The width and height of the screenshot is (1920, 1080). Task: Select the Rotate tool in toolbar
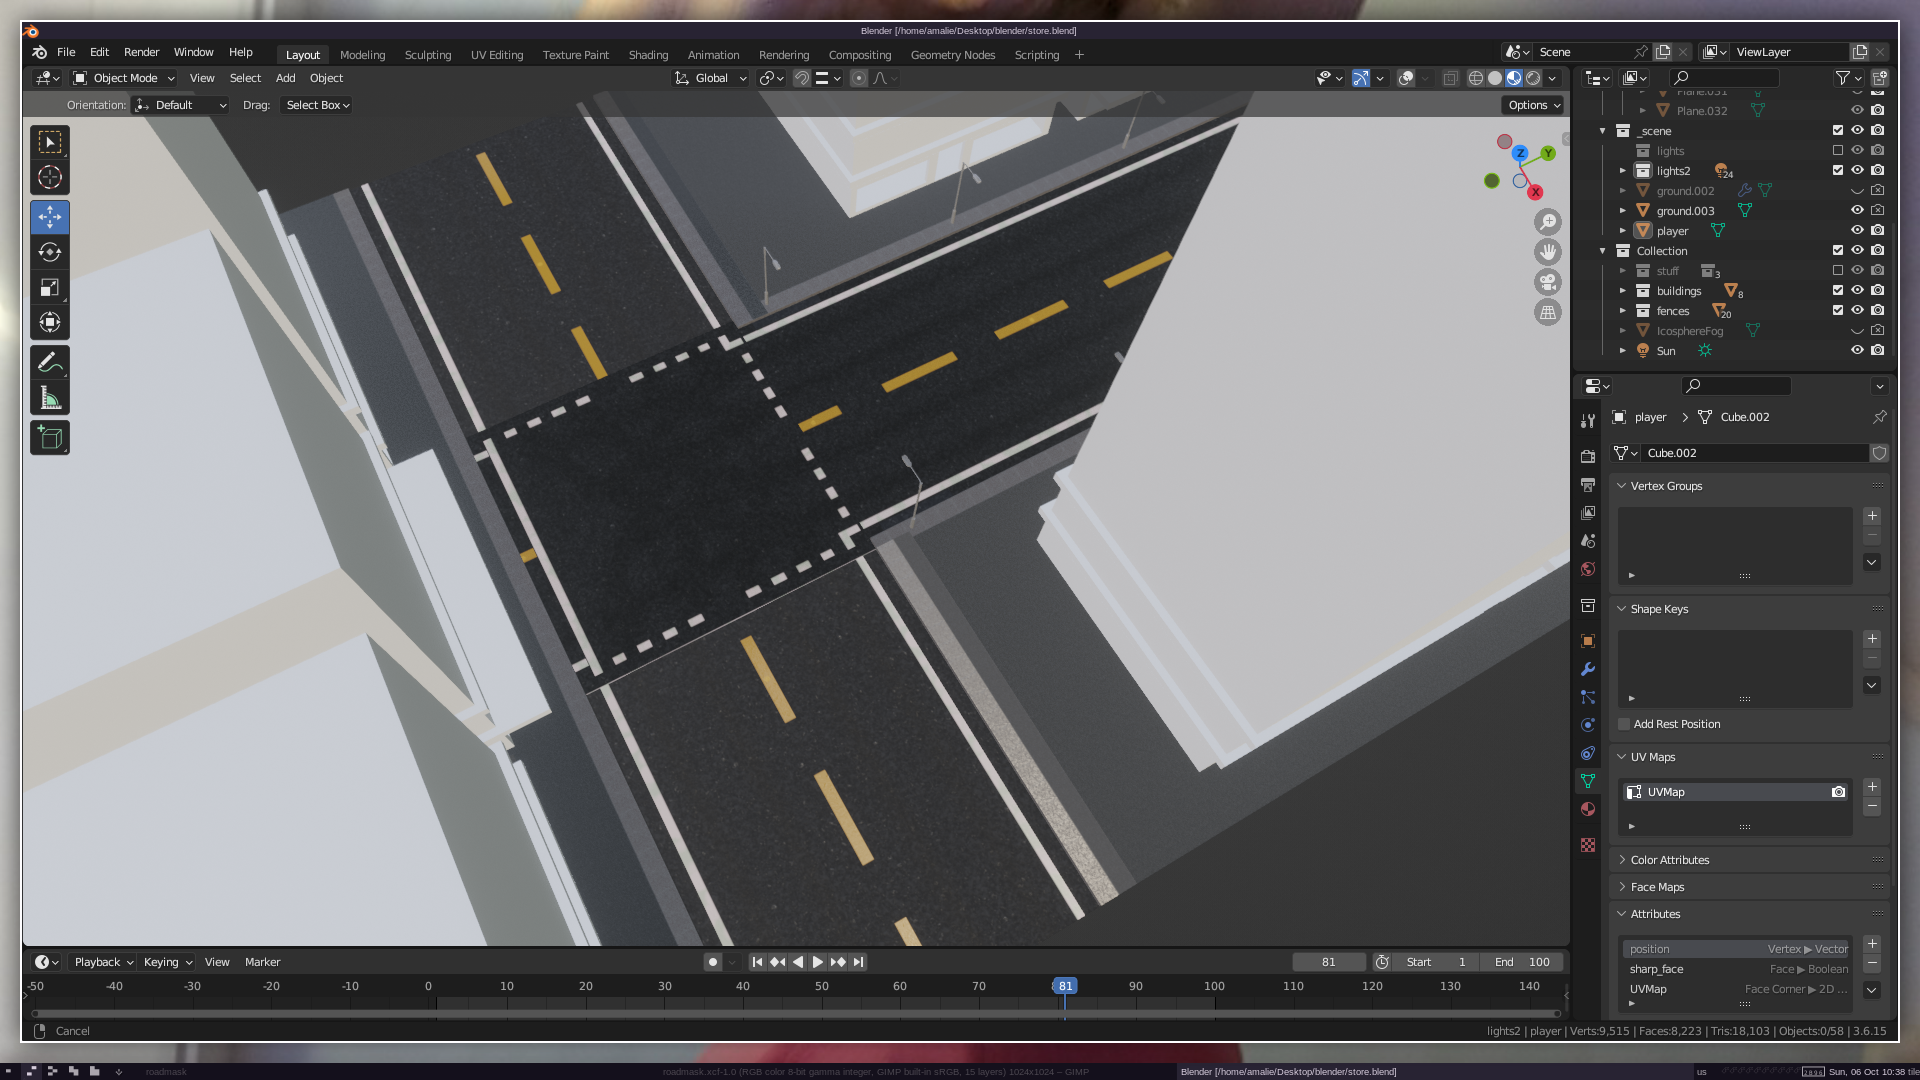[x=50, y=253]
